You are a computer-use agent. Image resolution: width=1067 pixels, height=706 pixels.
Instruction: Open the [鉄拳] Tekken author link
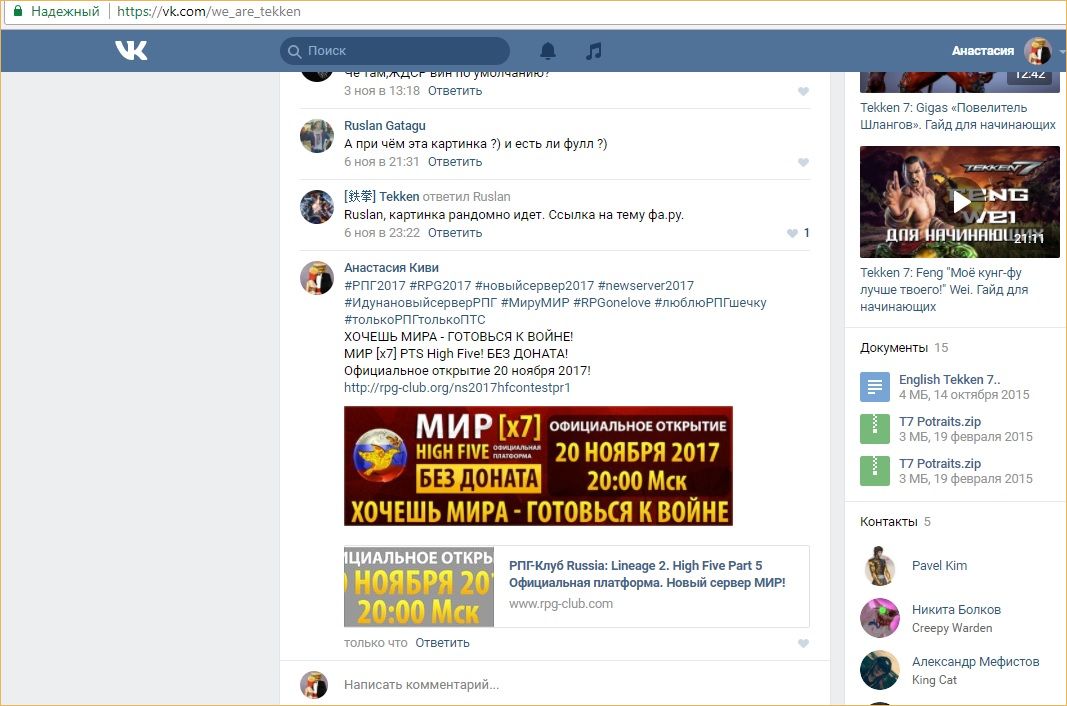pyautogui.click(x=382, y=196)
